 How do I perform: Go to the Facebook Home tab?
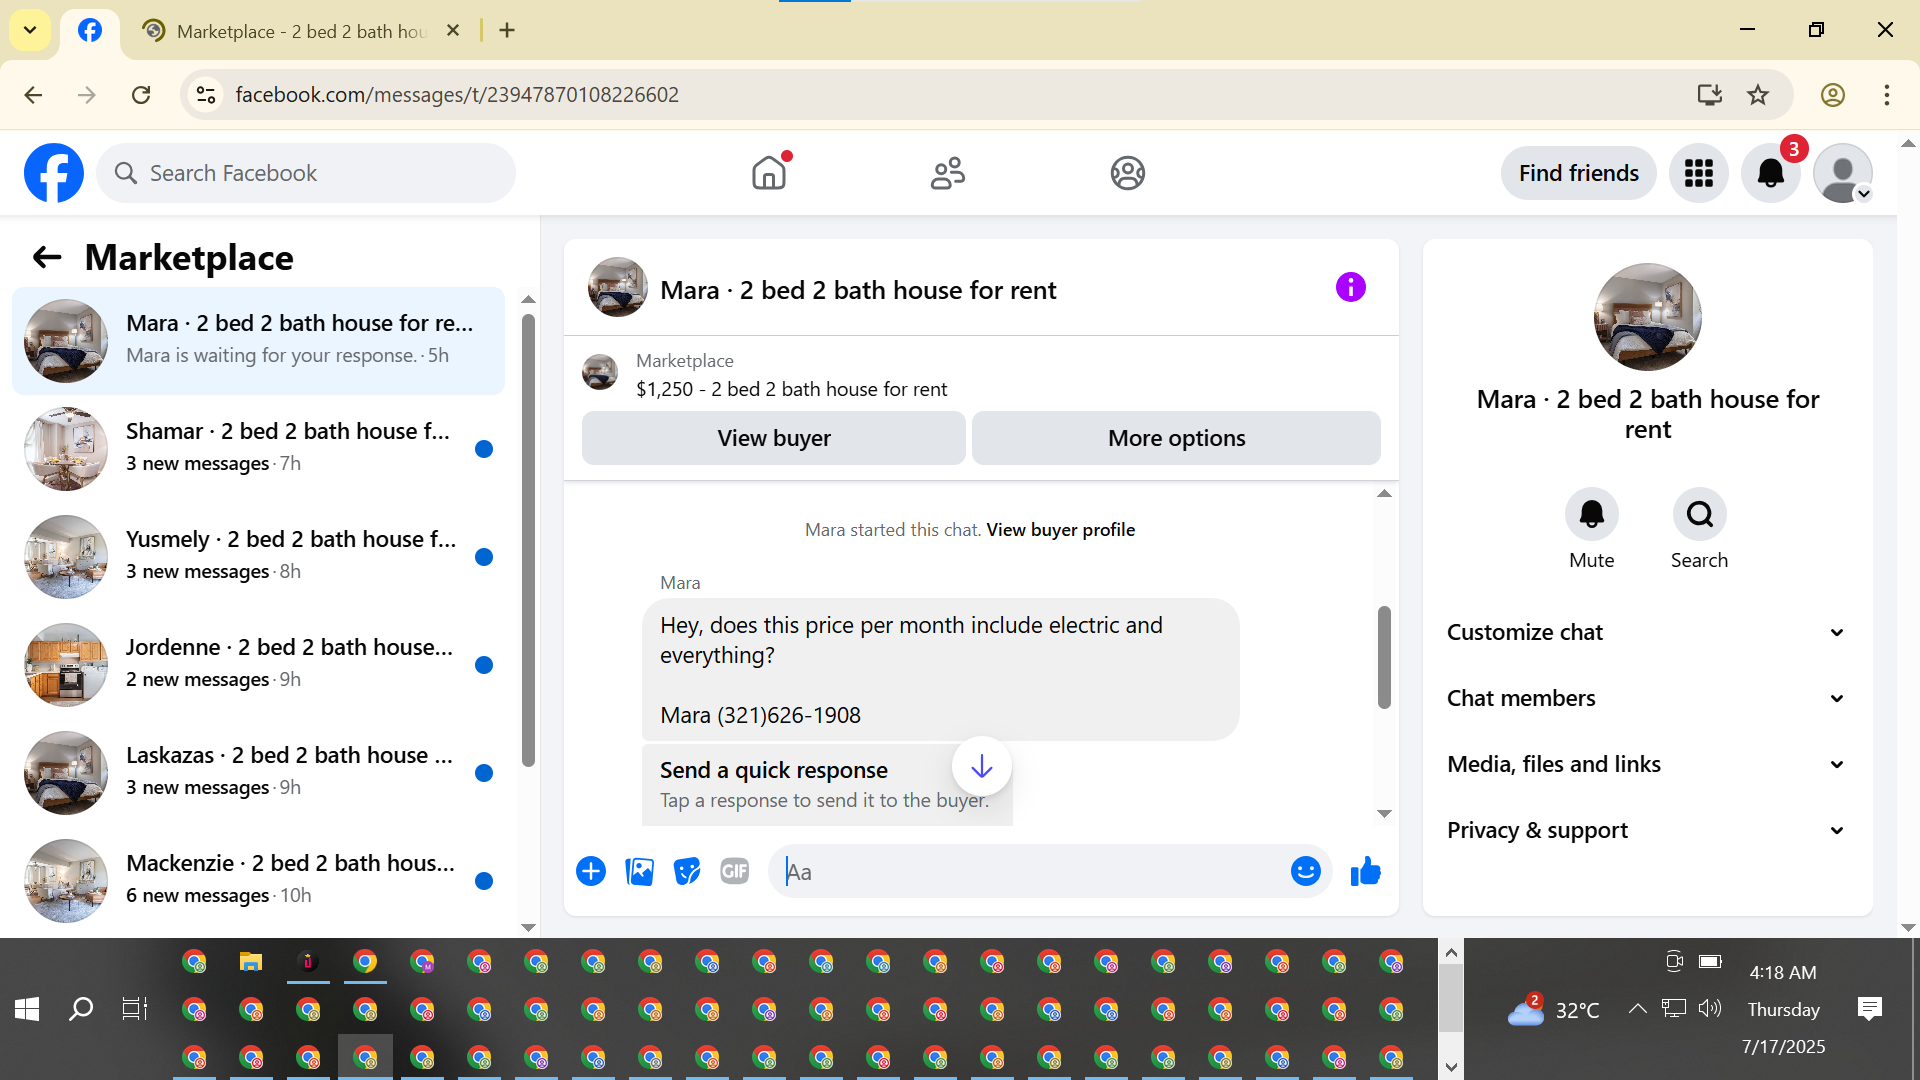768,173
